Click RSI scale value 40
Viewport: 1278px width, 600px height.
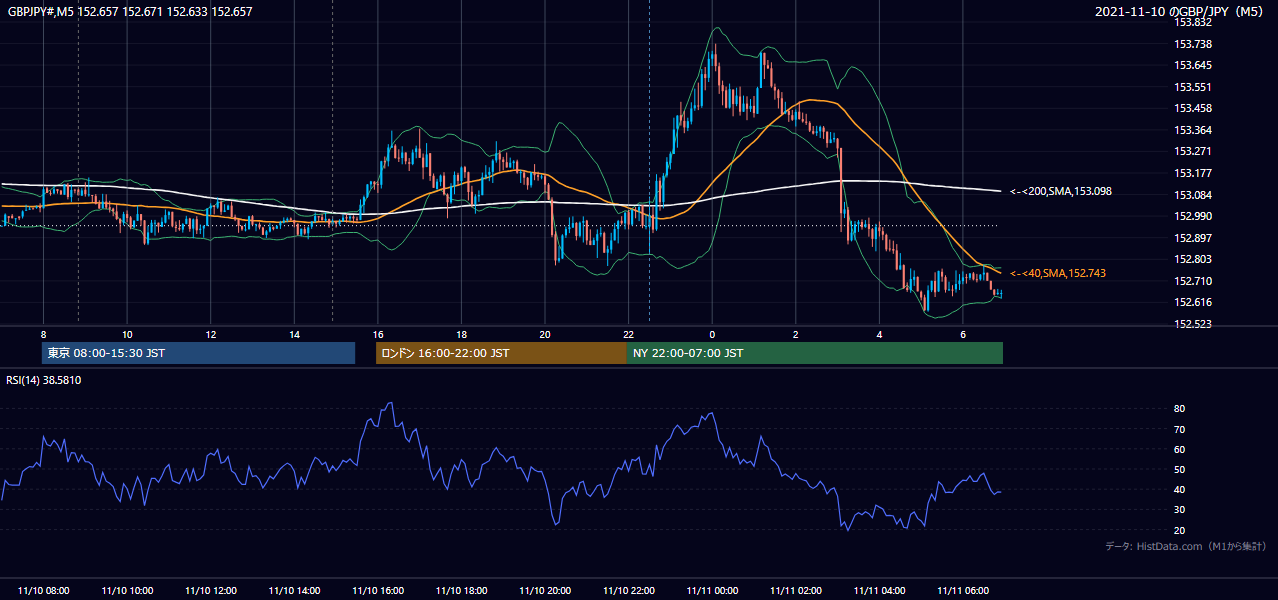point(1179,489)
